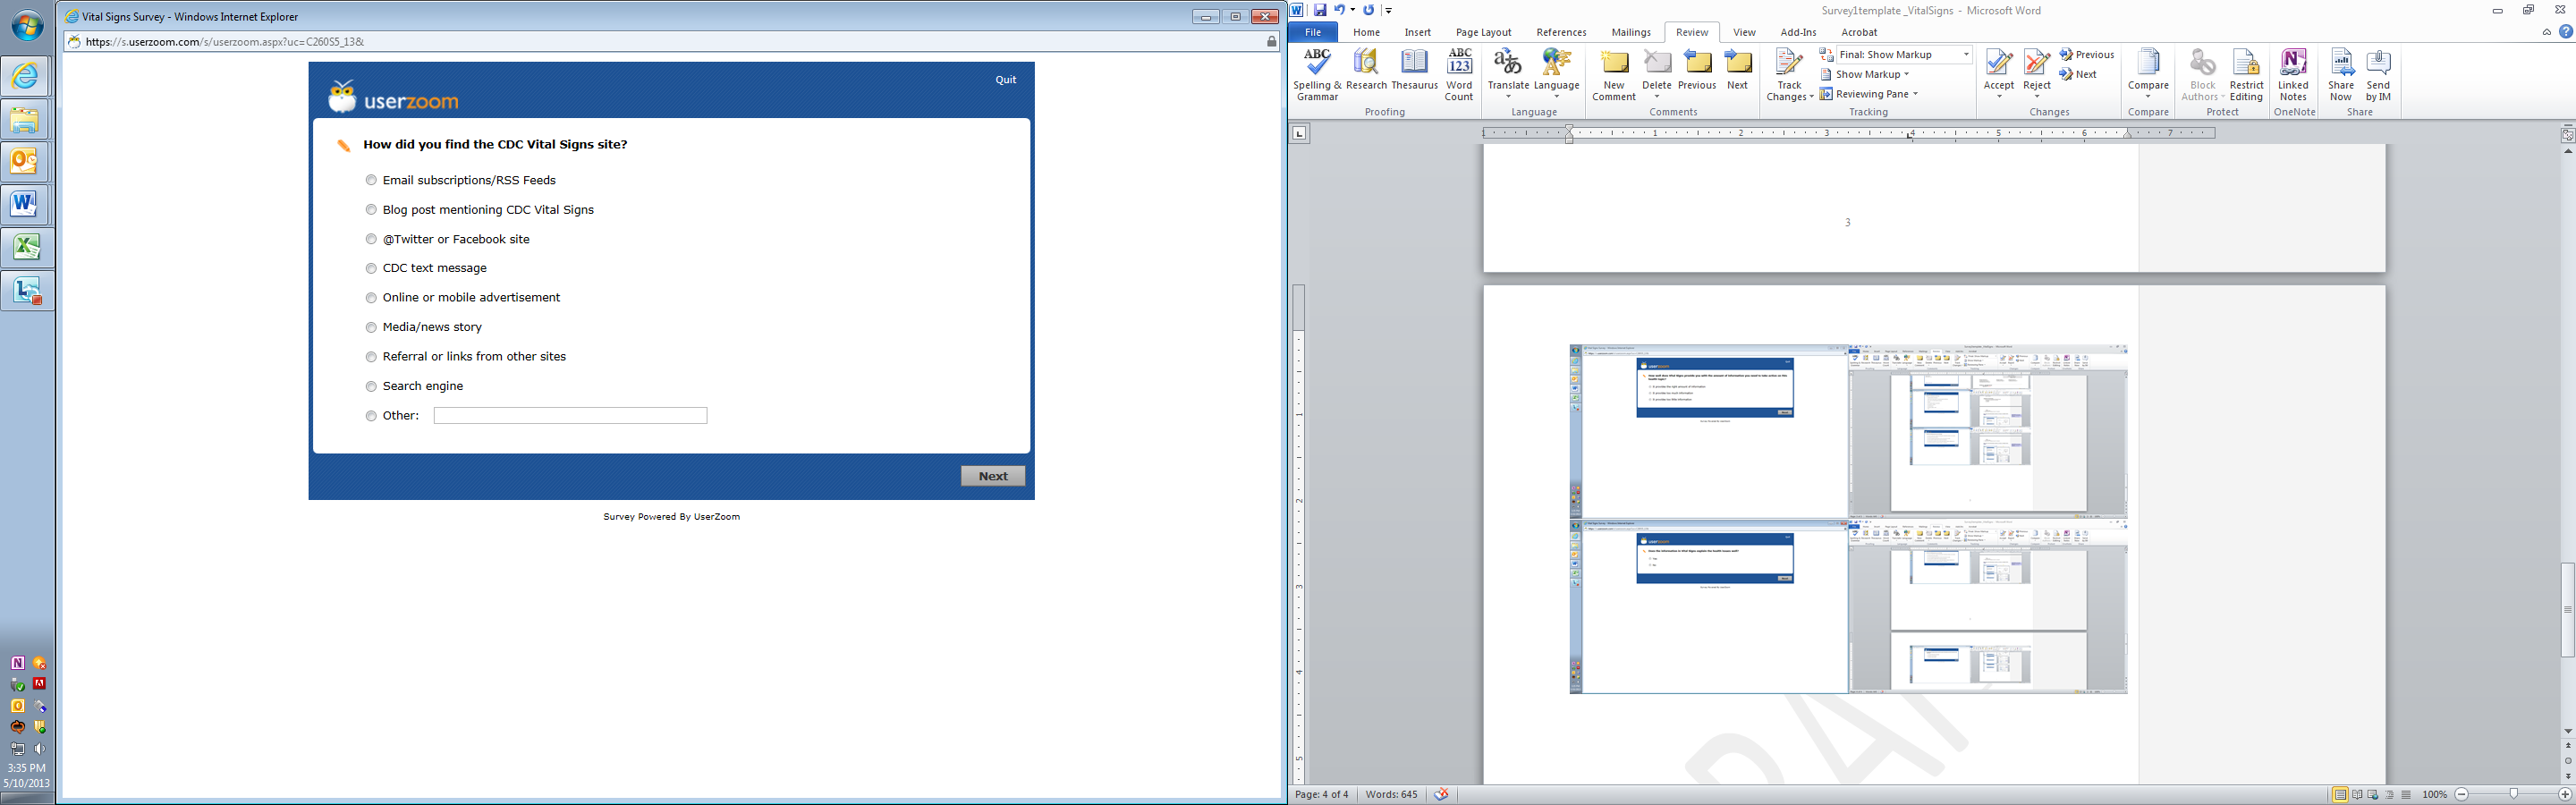Go to the Previous comment
Screen dimensions: 2576x805
coord(1697,70)
